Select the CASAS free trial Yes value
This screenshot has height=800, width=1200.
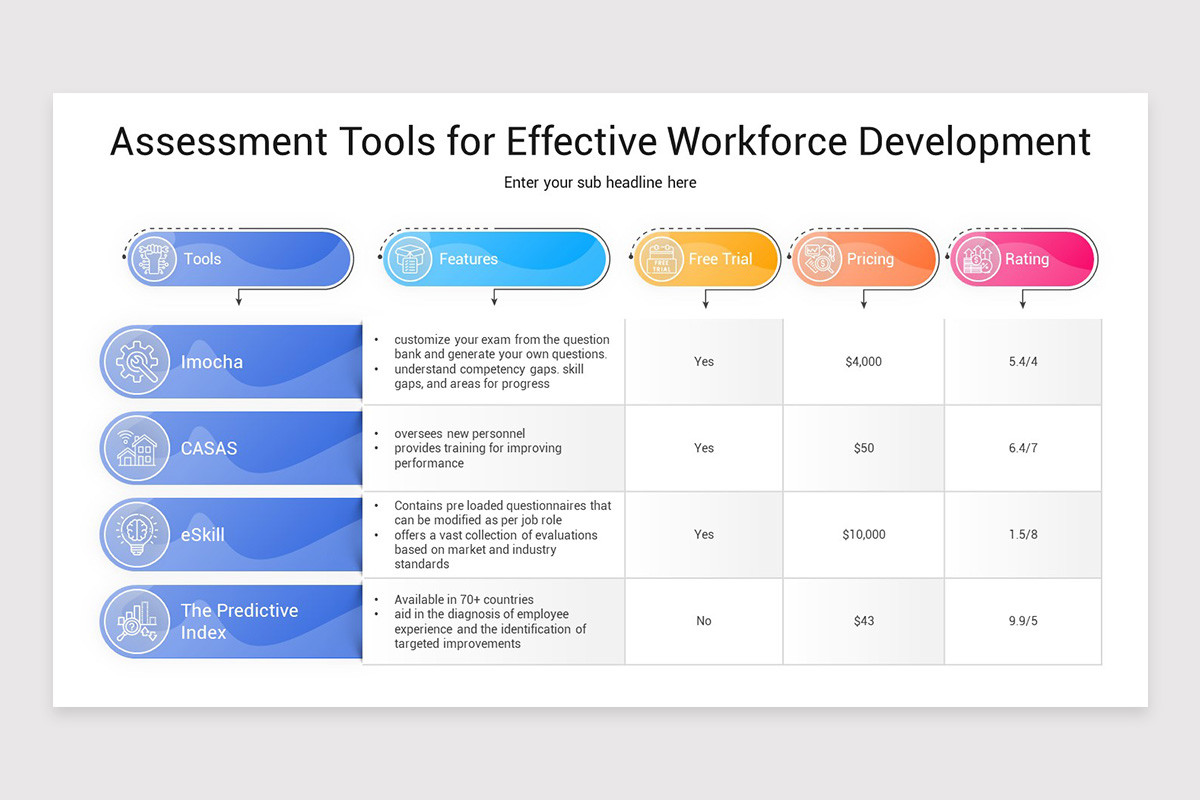704,448
